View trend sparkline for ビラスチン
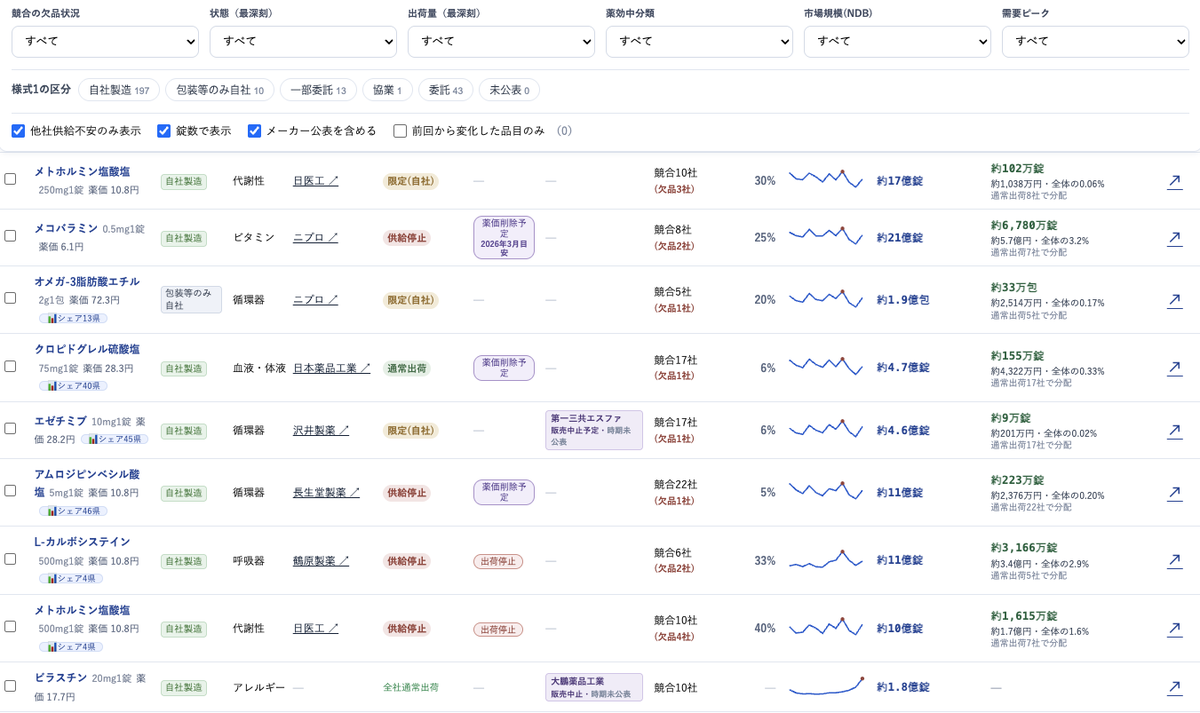Image resolution: width=1200 pixels, height=713 pixels. 825,687
